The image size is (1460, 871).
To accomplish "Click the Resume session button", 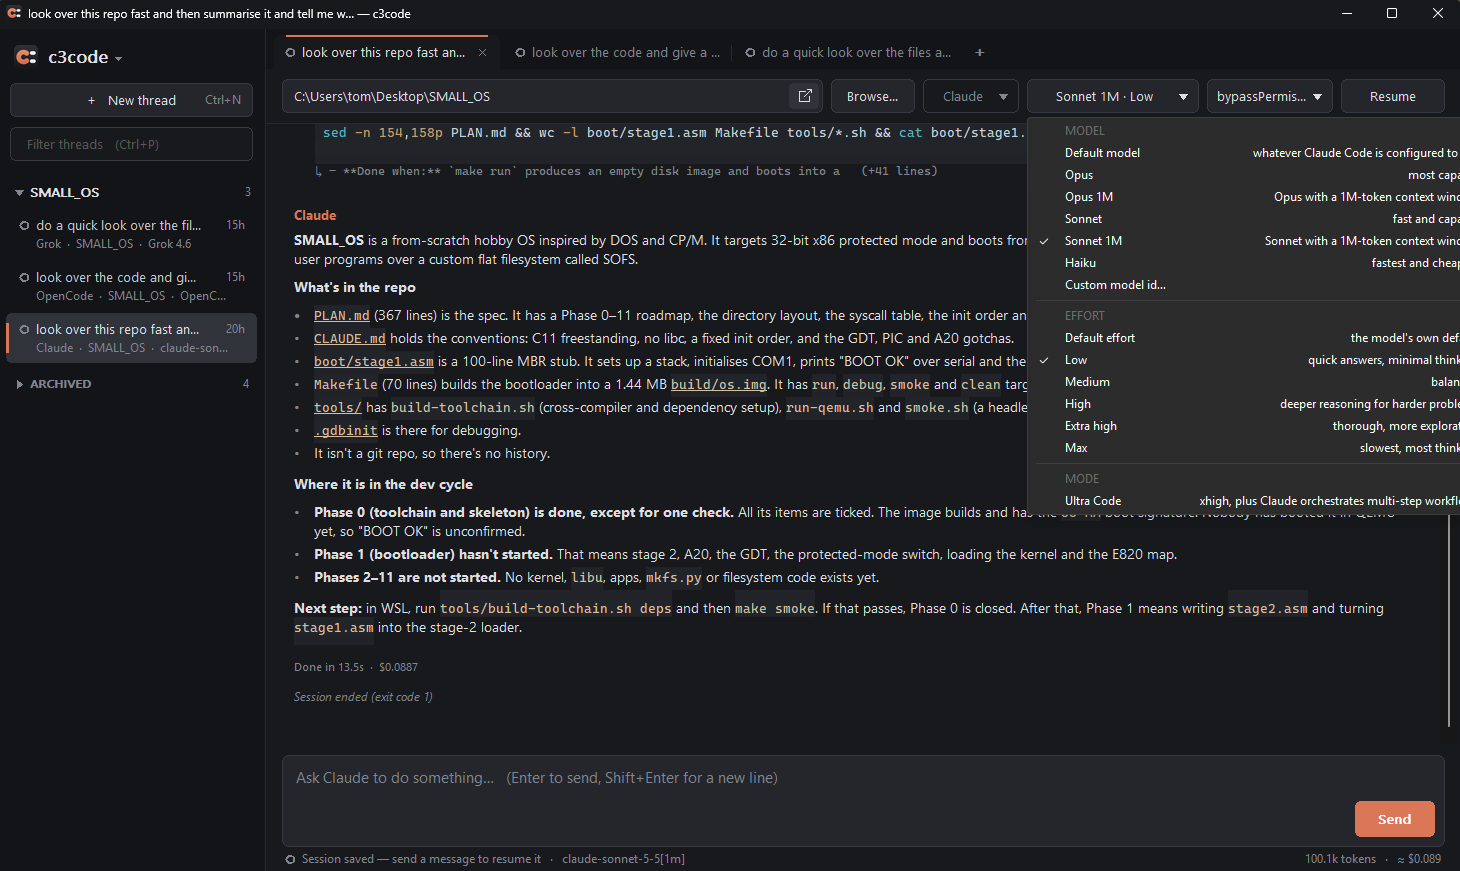I will coord(1393,97).
